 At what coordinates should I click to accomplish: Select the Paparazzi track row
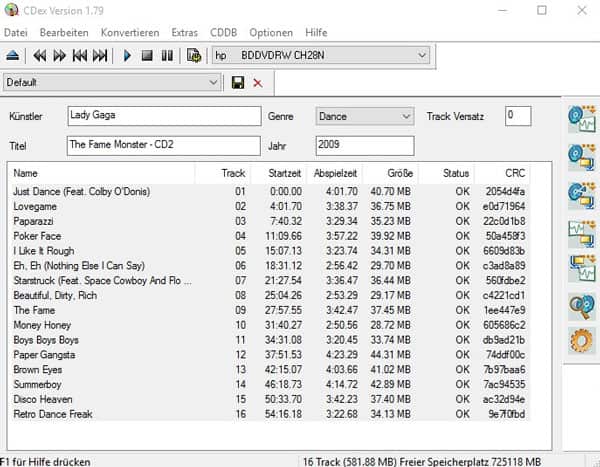(x=269, y=221)
